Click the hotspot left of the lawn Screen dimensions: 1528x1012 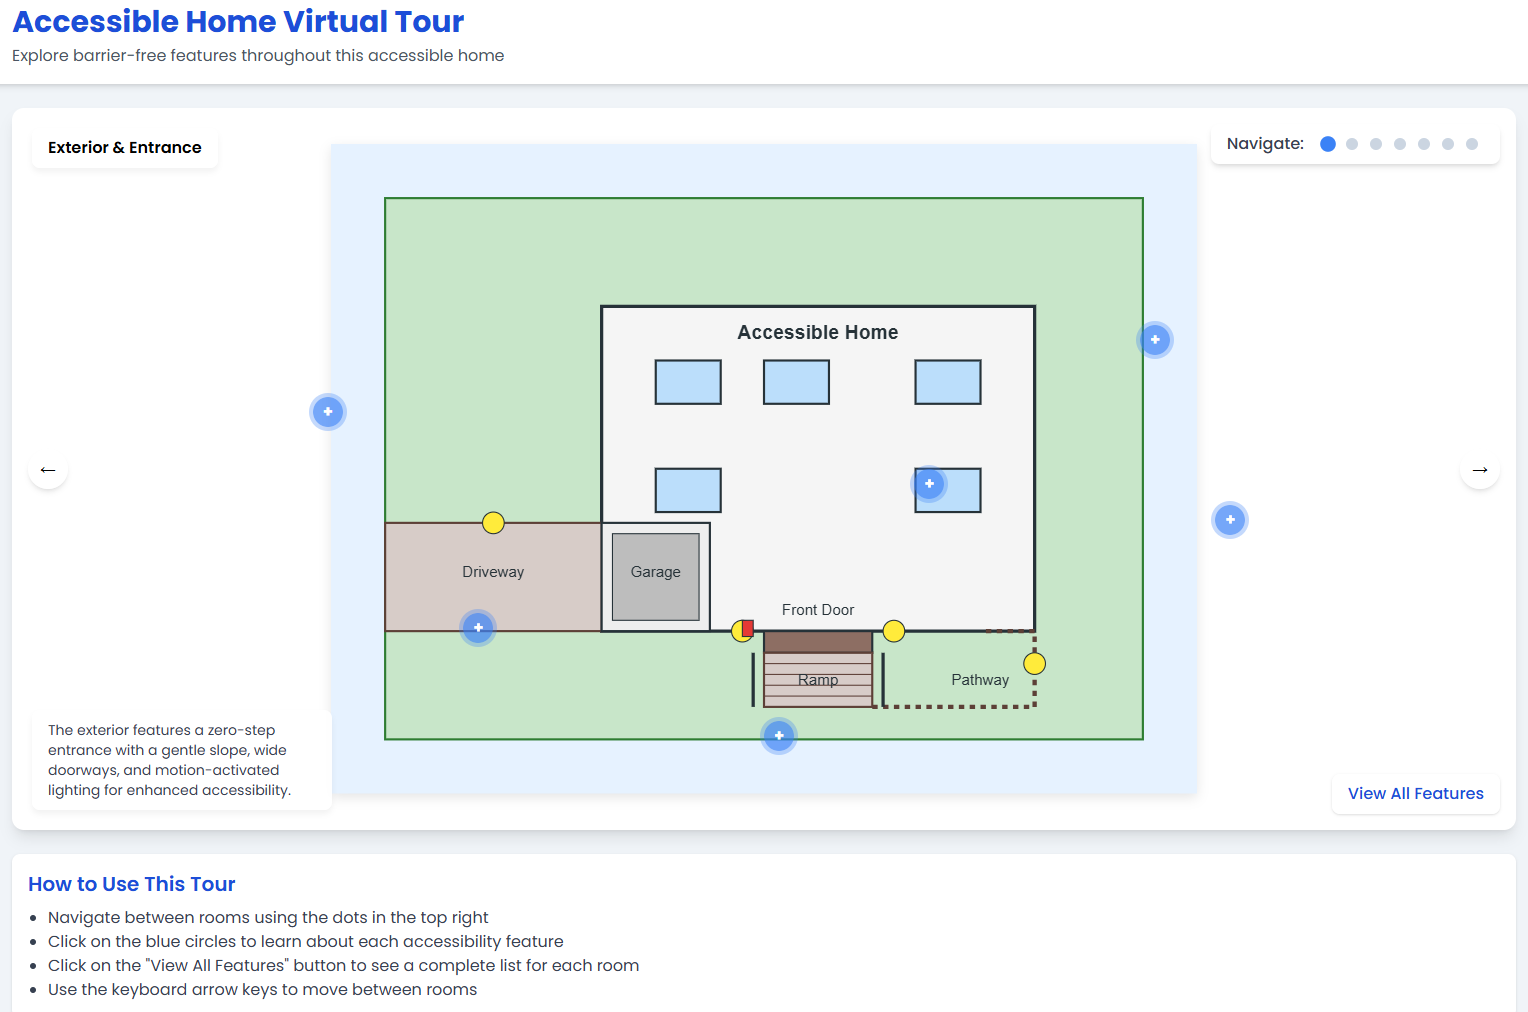click(x=328, y=412)
